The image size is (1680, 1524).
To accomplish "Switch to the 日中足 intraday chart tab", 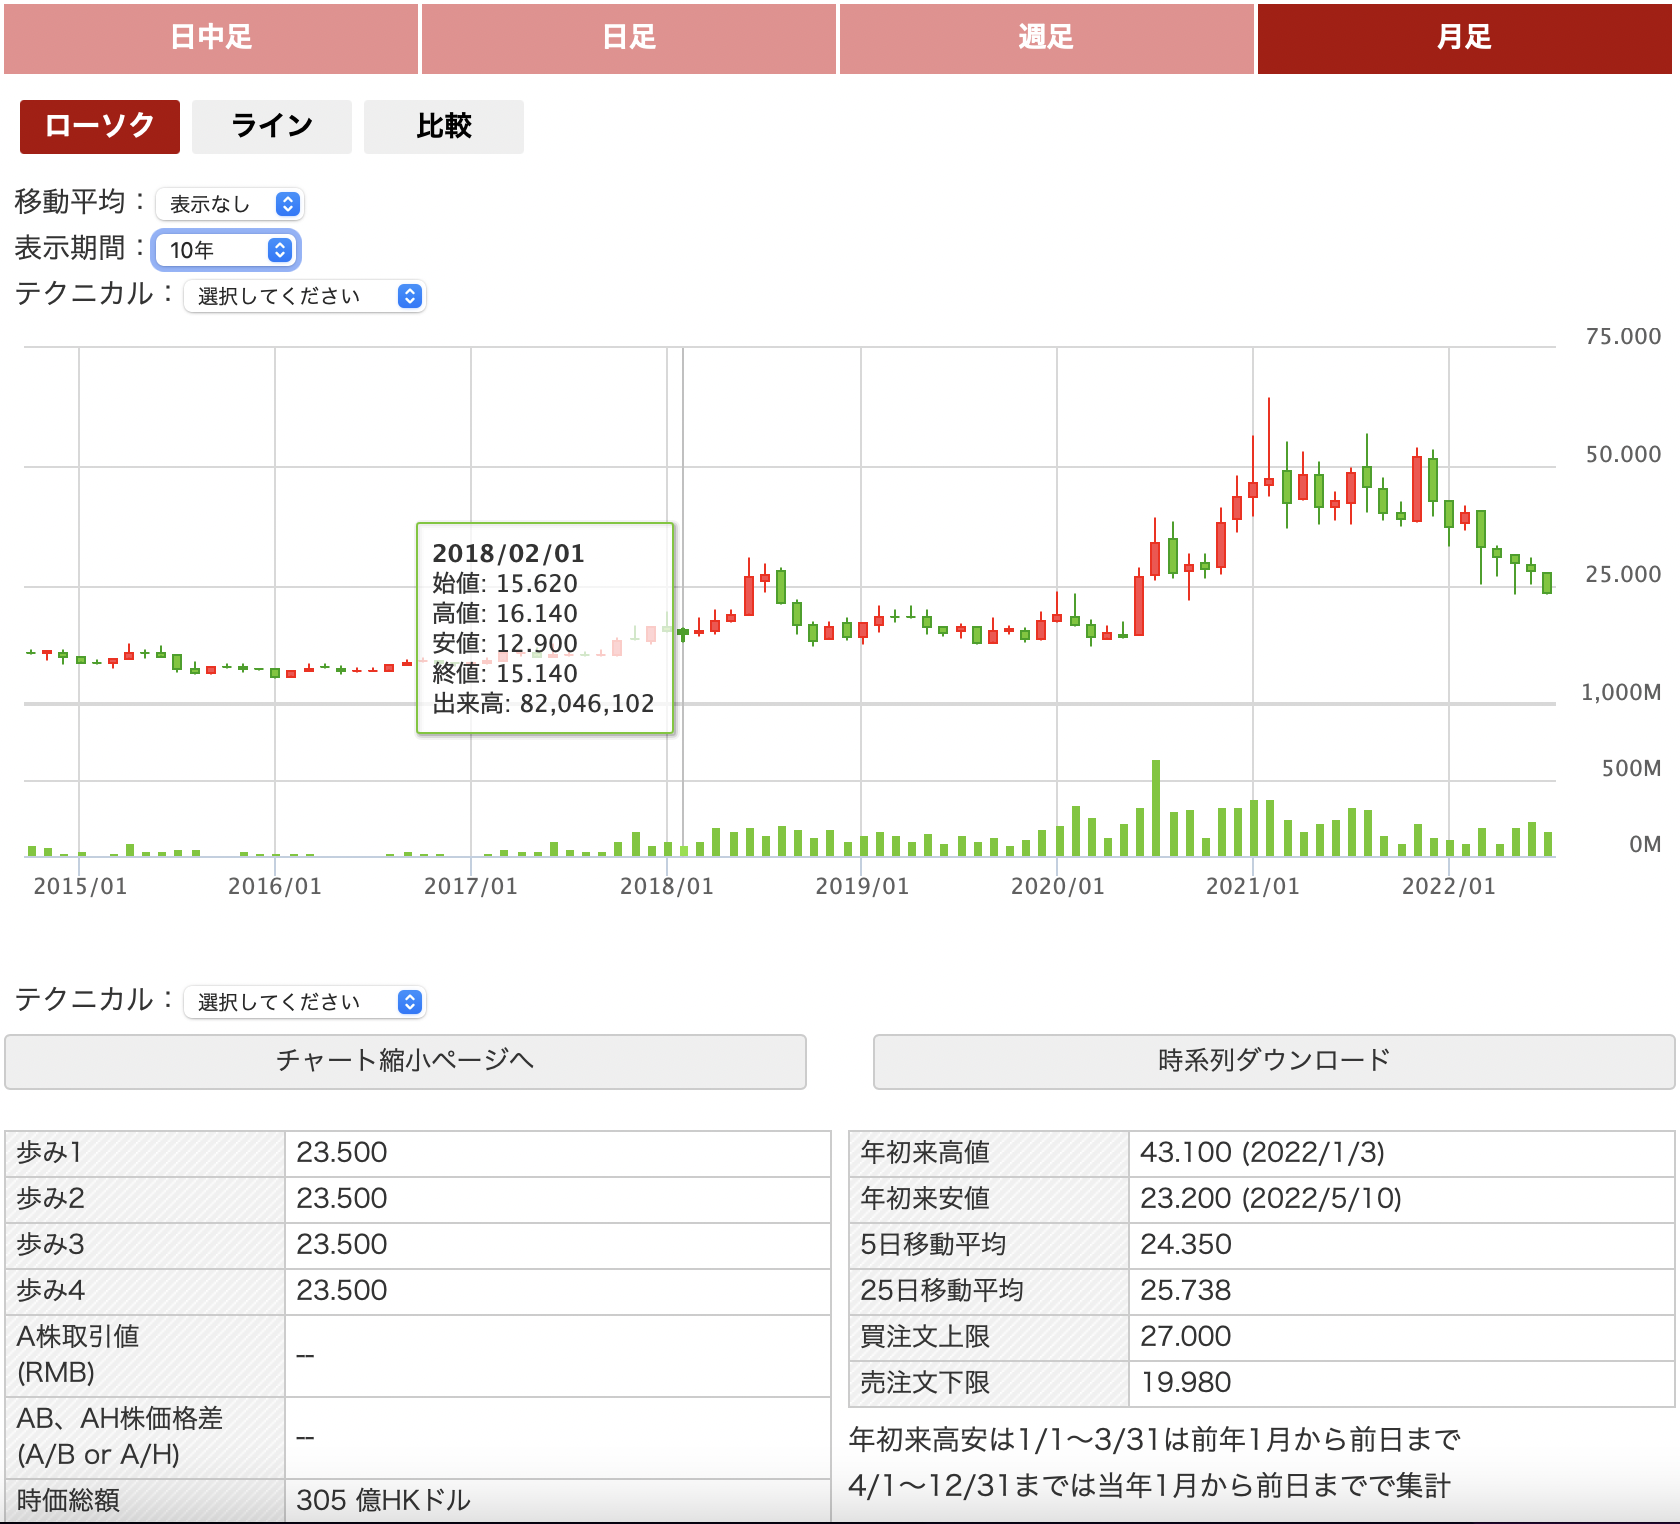I will coord(211,38).
